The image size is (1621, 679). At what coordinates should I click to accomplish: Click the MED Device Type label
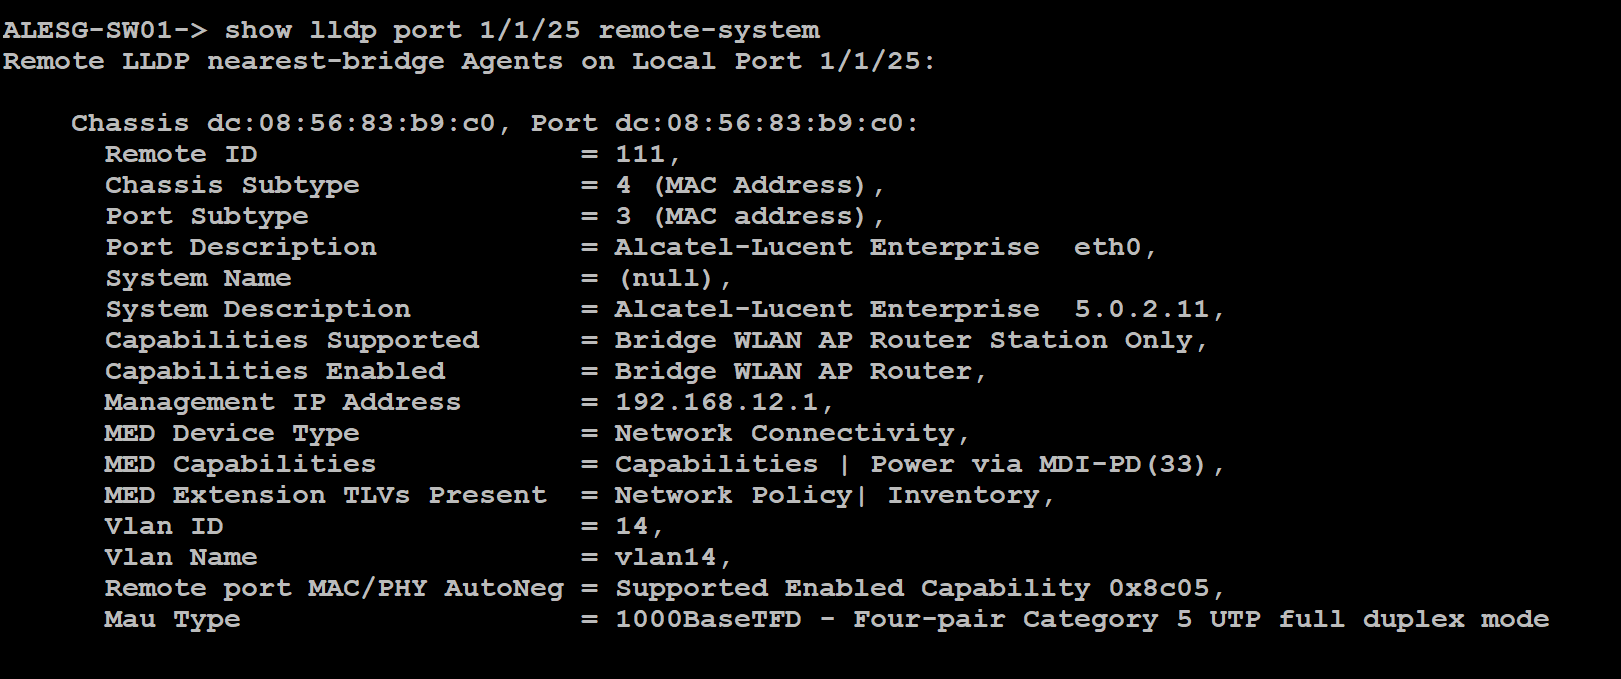pyautogui.click(x=232, y=433)
